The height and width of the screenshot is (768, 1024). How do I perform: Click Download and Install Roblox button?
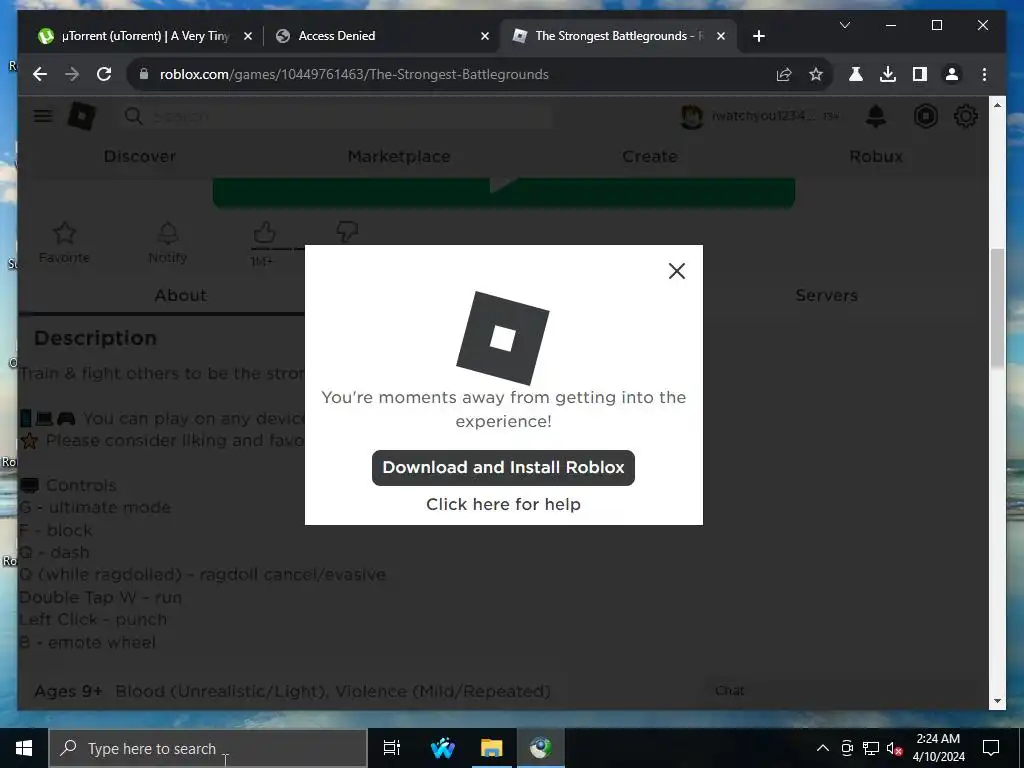[504, 468]
